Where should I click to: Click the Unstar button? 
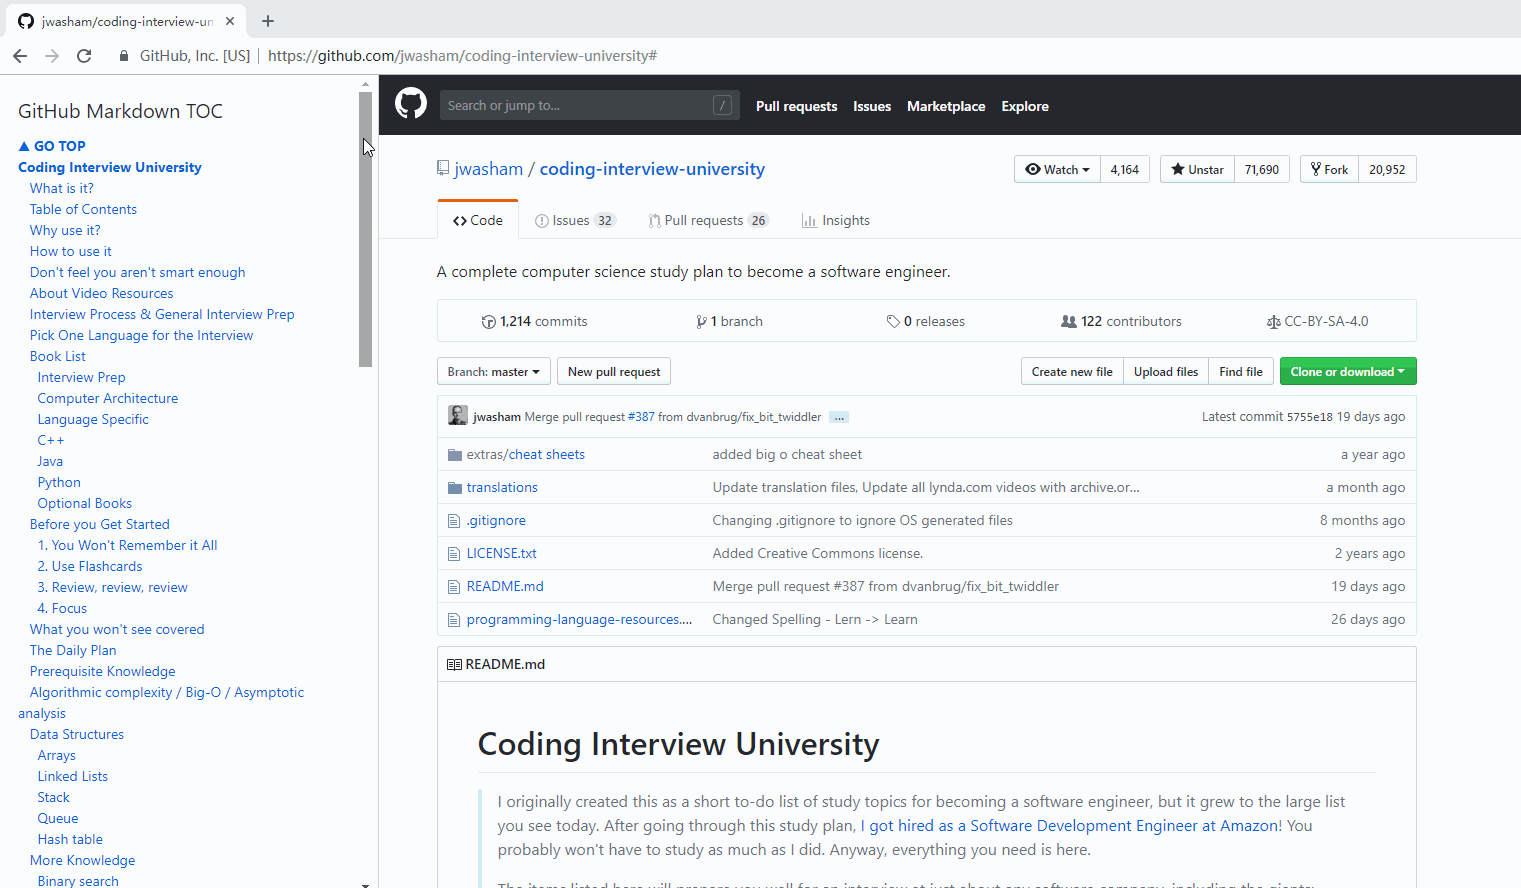pyautogui.click(x=1197, y=169)
